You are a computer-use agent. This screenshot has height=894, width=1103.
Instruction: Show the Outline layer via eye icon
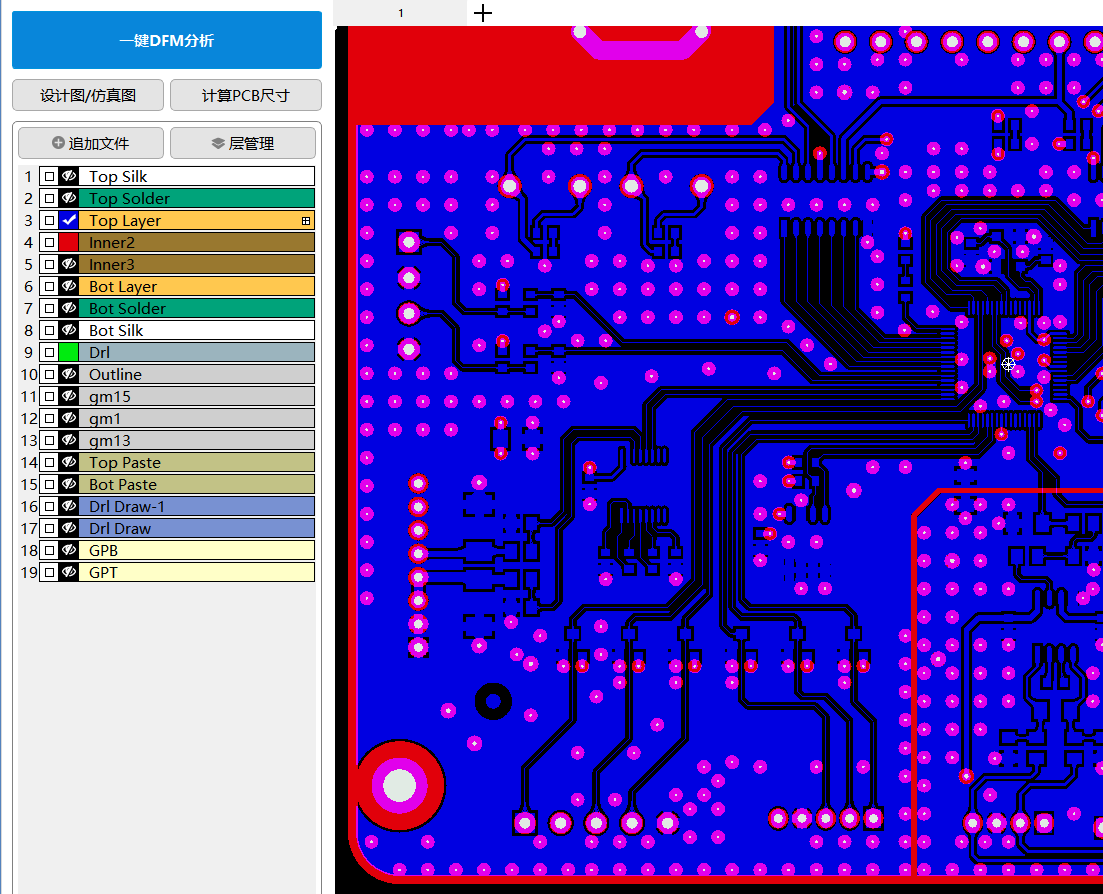point(69,374)
